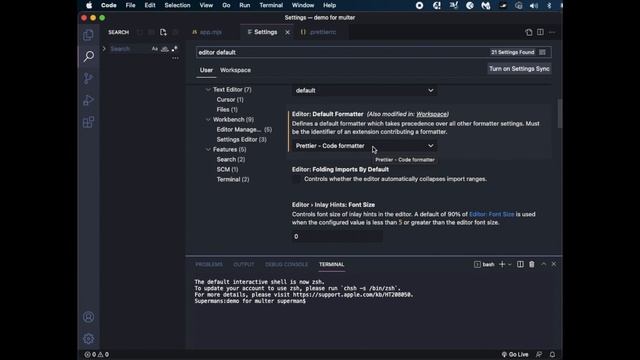Click Go Live in status bar

(x=515, y=354)
